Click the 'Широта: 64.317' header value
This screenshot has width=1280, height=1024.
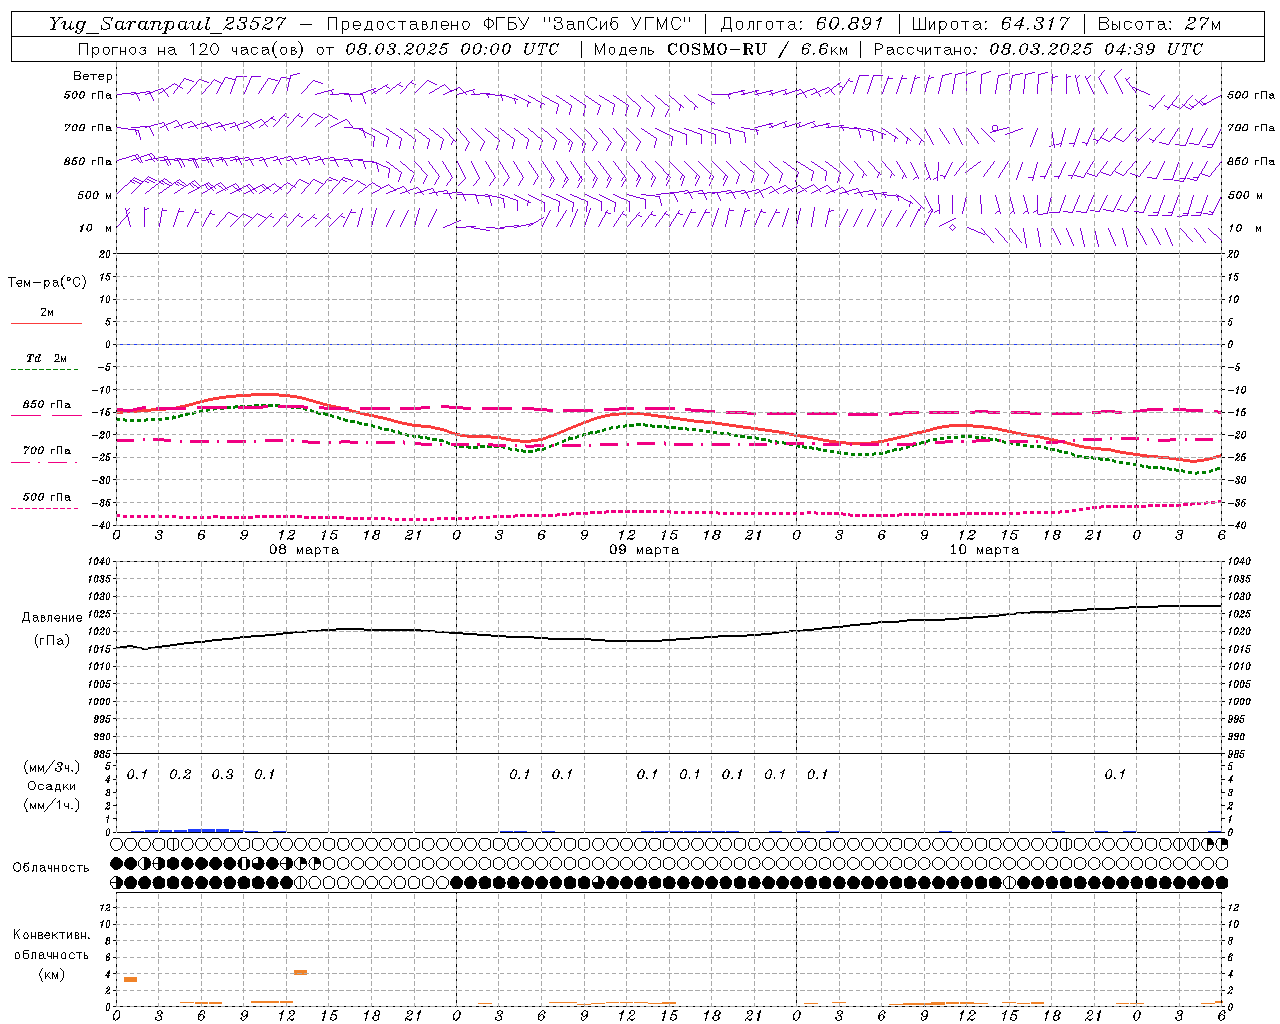pos(991,24)
